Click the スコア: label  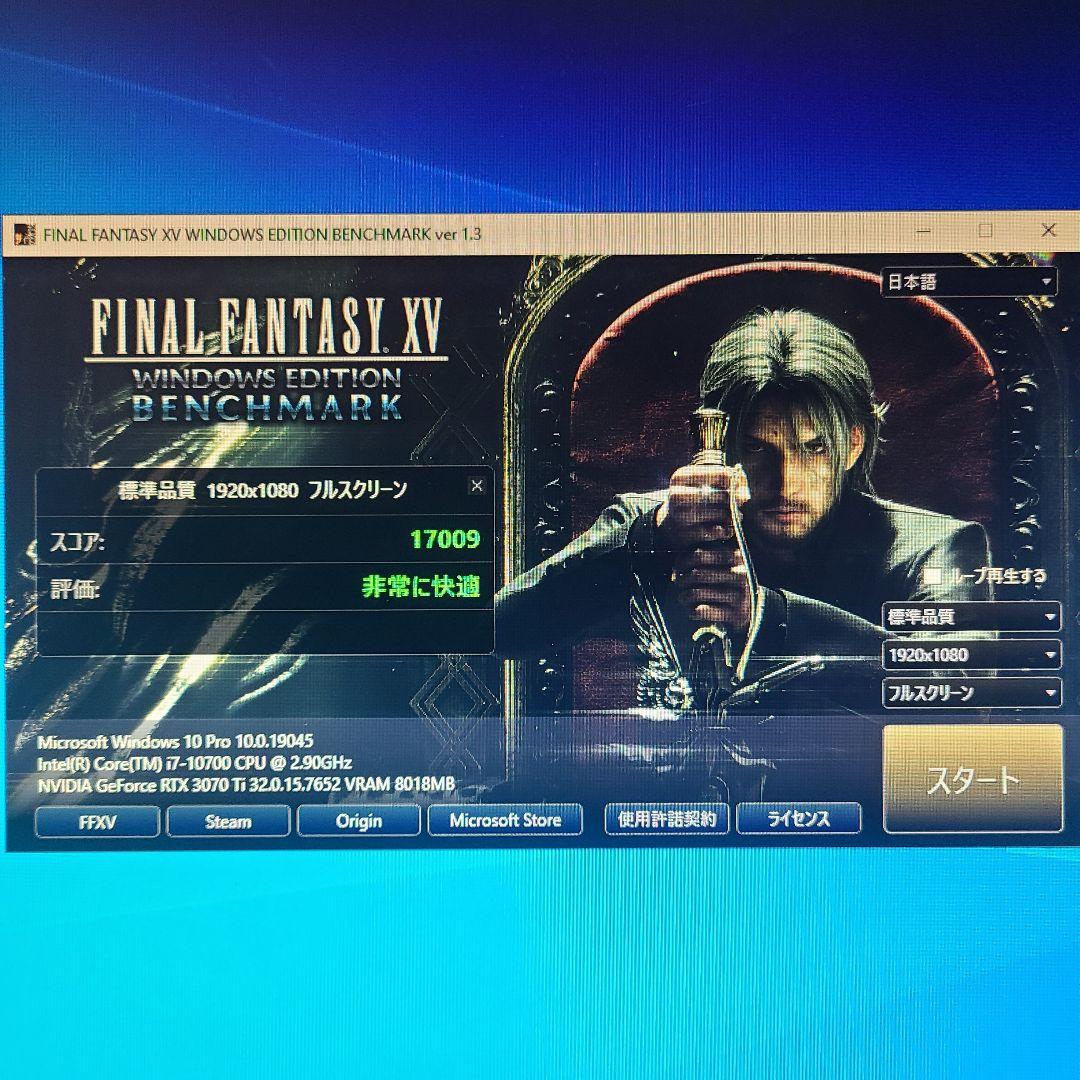point(76,542)
